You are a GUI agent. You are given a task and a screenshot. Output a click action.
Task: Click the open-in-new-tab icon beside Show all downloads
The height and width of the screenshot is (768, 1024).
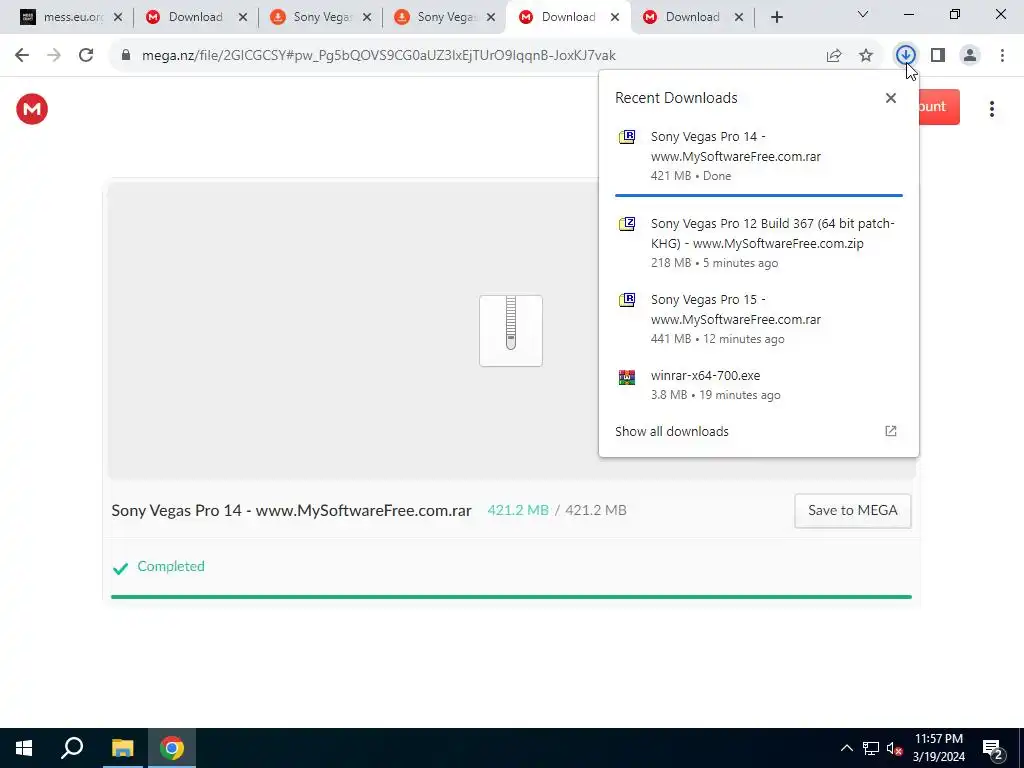[891, 431]
